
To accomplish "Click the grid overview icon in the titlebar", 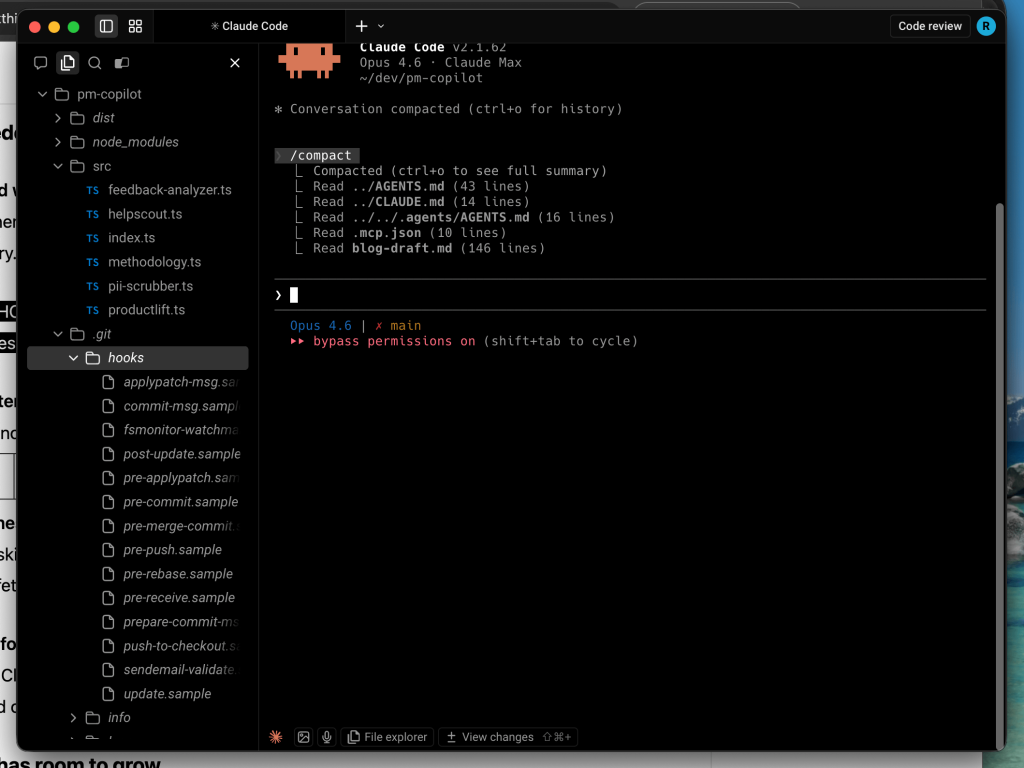I will (135, 26).
